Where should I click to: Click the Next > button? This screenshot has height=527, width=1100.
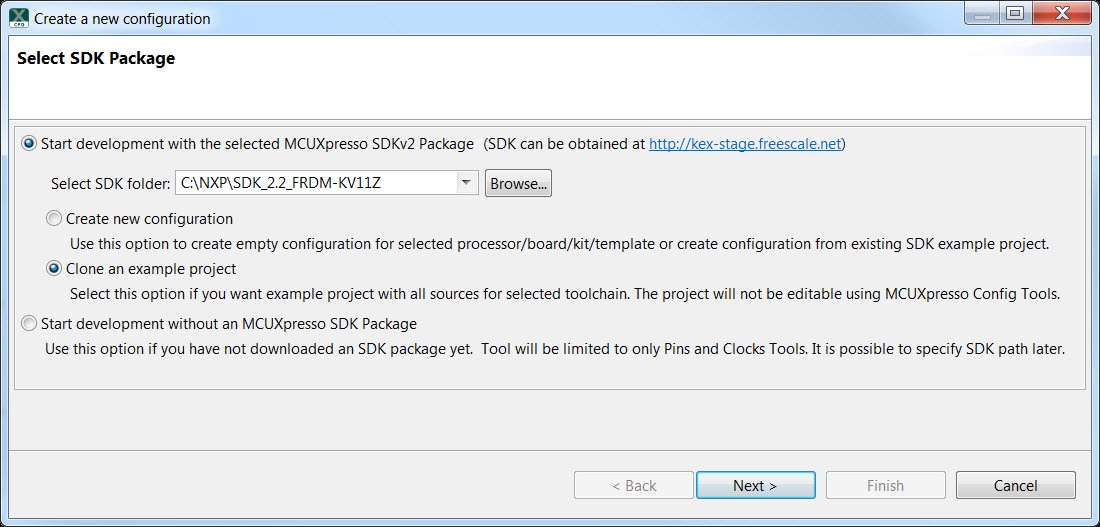point(755,486)
